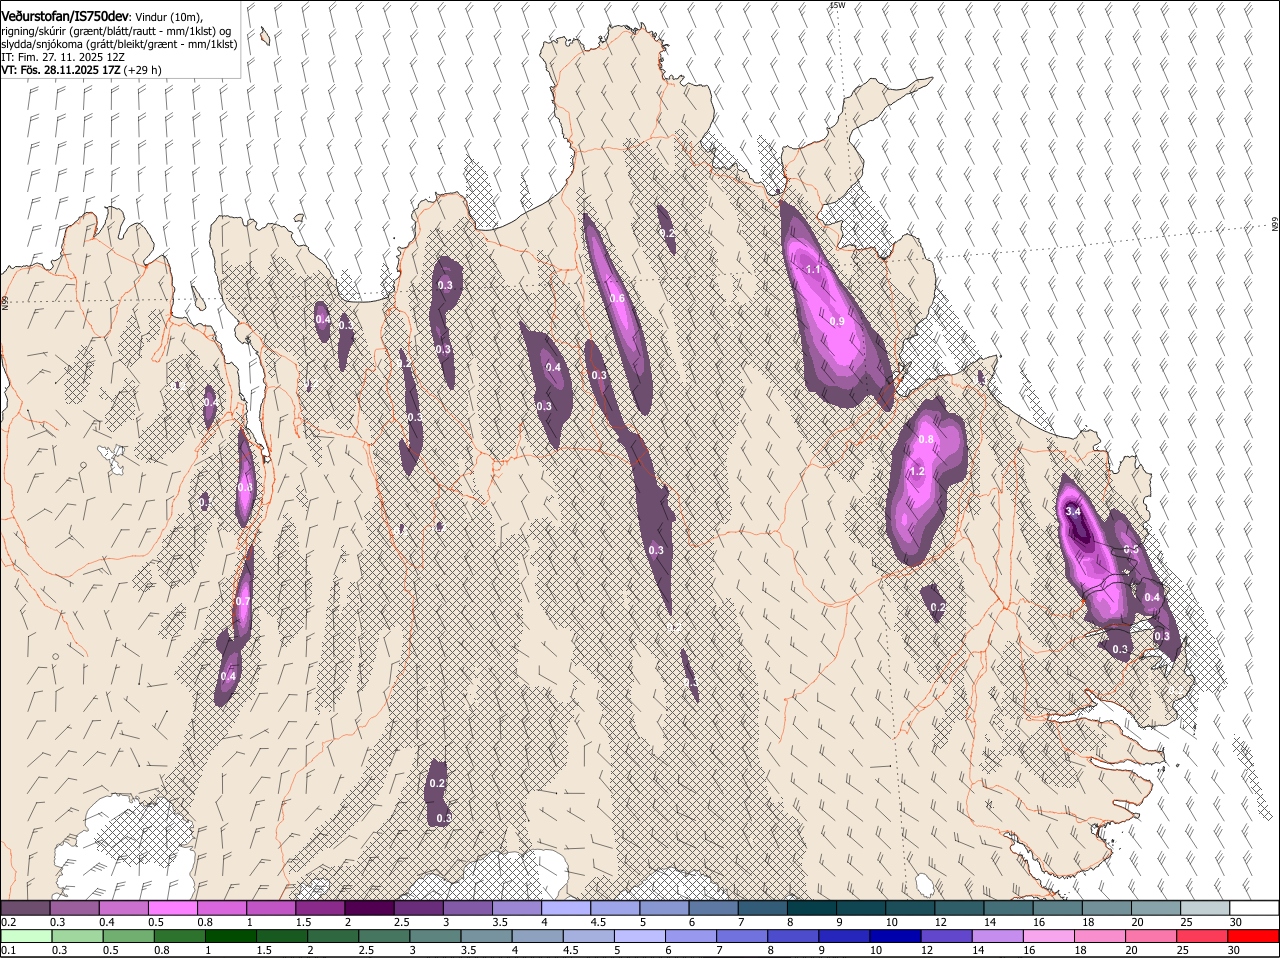1280x958 pixels.
Task: Click the palest green rain swatch for 0.1–0.3
Action: (x=27, y=936)
